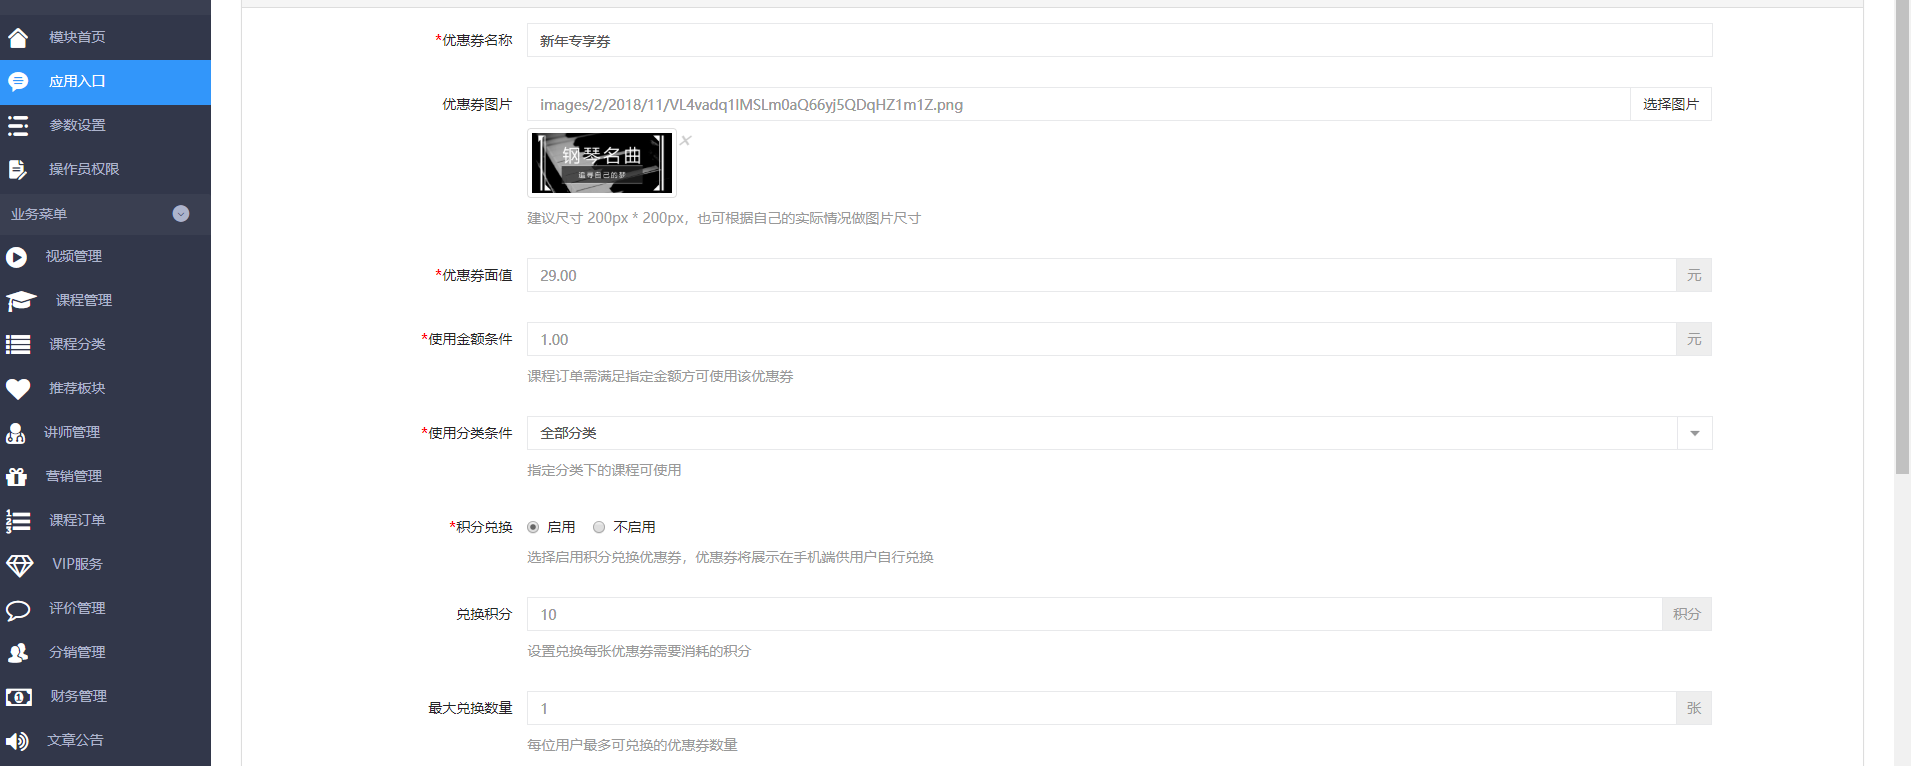Click the money icon beside 财务管理
1911x766 pixels.
pos(18,697)
